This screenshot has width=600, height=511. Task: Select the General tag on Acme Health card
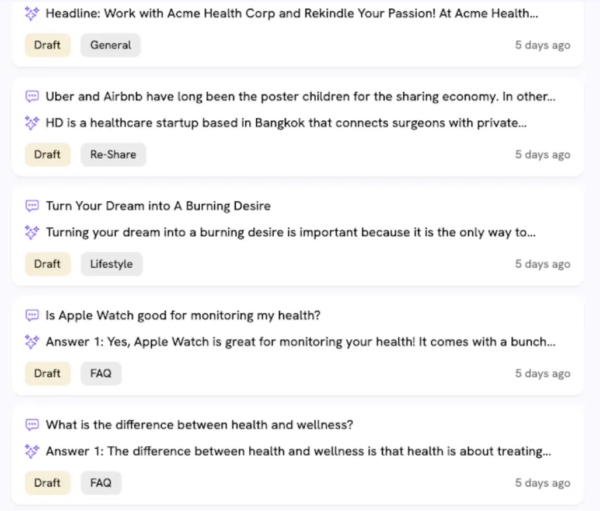click(111, 45)
